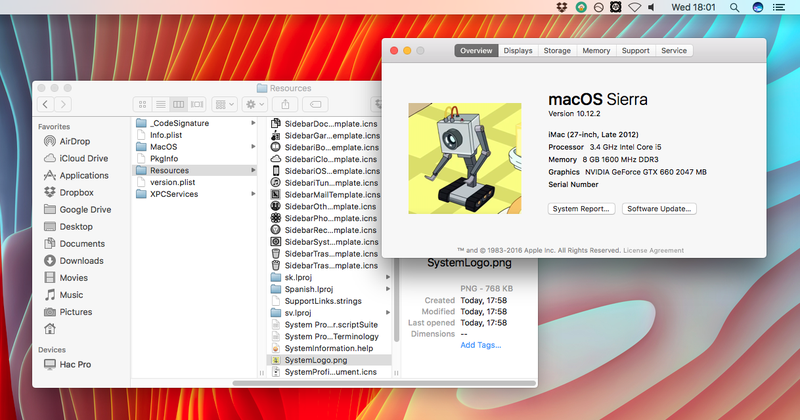Click the Butter Robot system logo image
Screen dimensions: 800x420
point(465,158)
